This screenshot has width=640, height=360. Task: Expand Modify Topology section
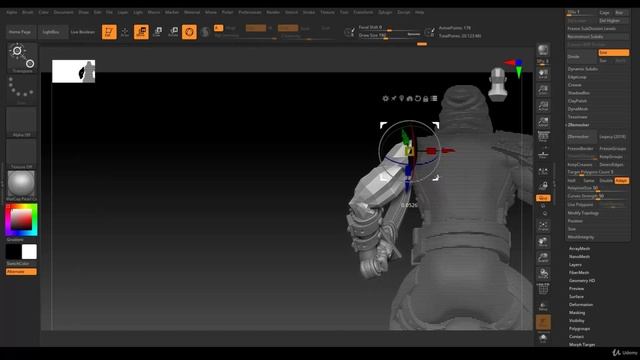pos(583,213)
